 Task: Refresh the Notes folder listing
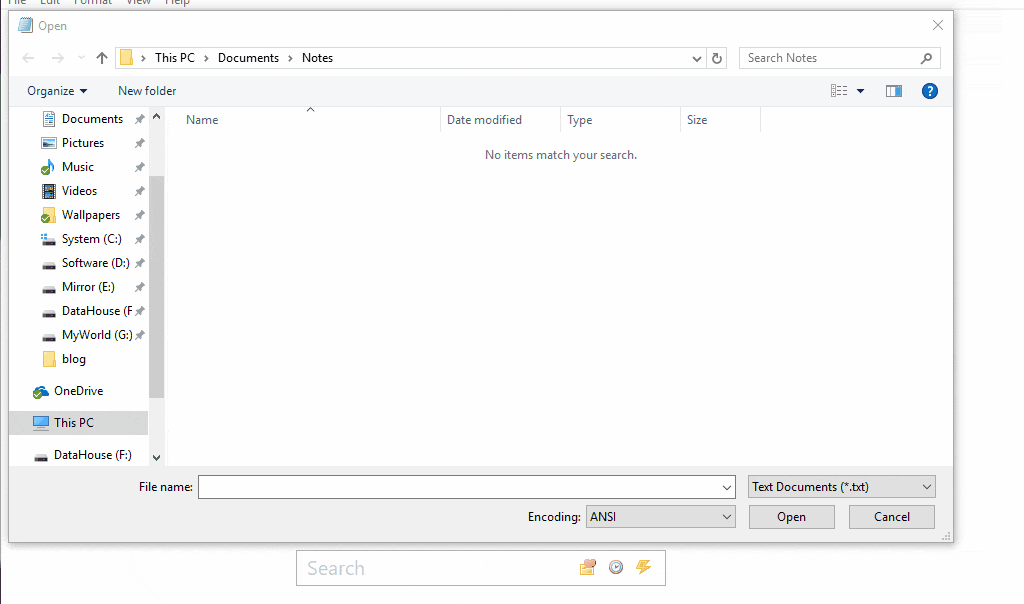click(x=717, y=58)
